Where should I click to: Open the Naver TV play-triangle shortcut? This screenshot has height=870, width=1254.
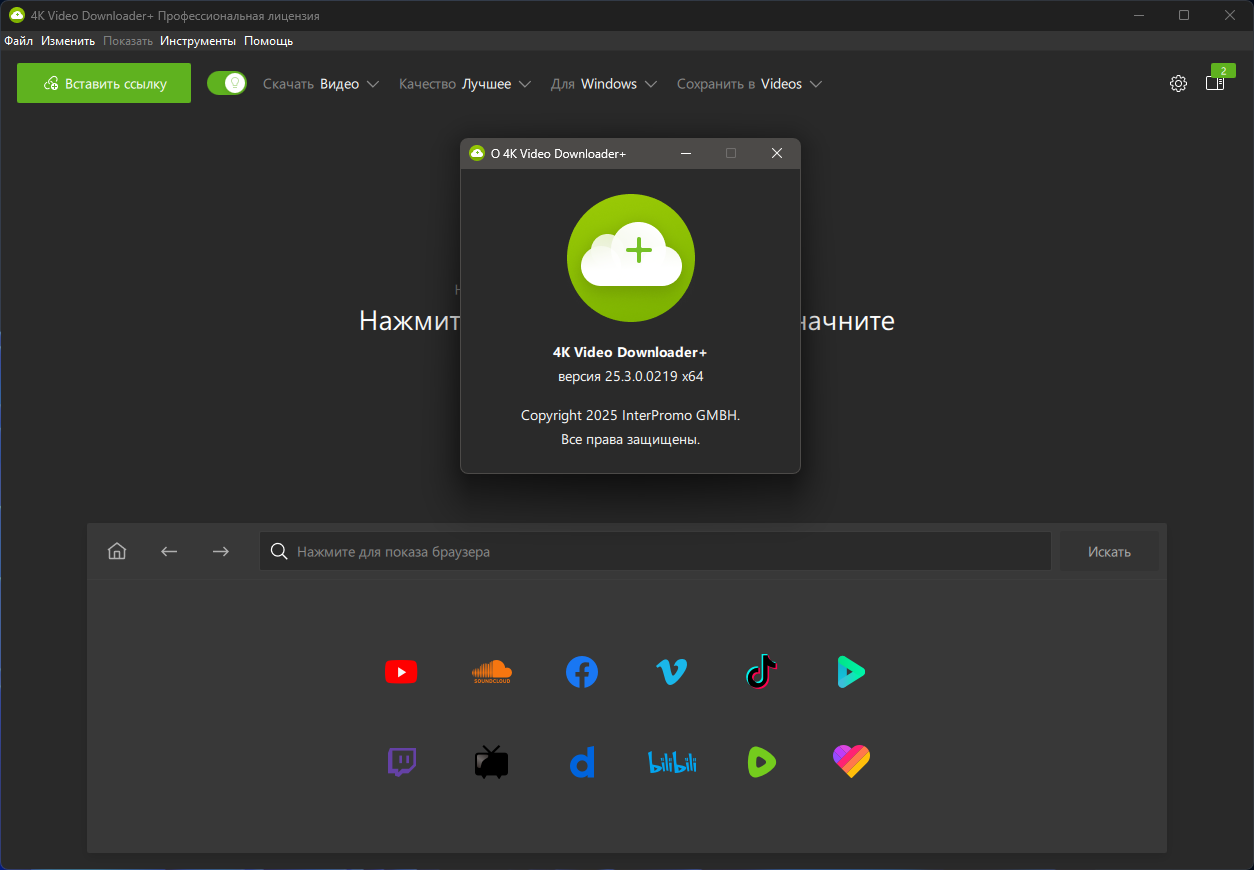pos(851,672)
